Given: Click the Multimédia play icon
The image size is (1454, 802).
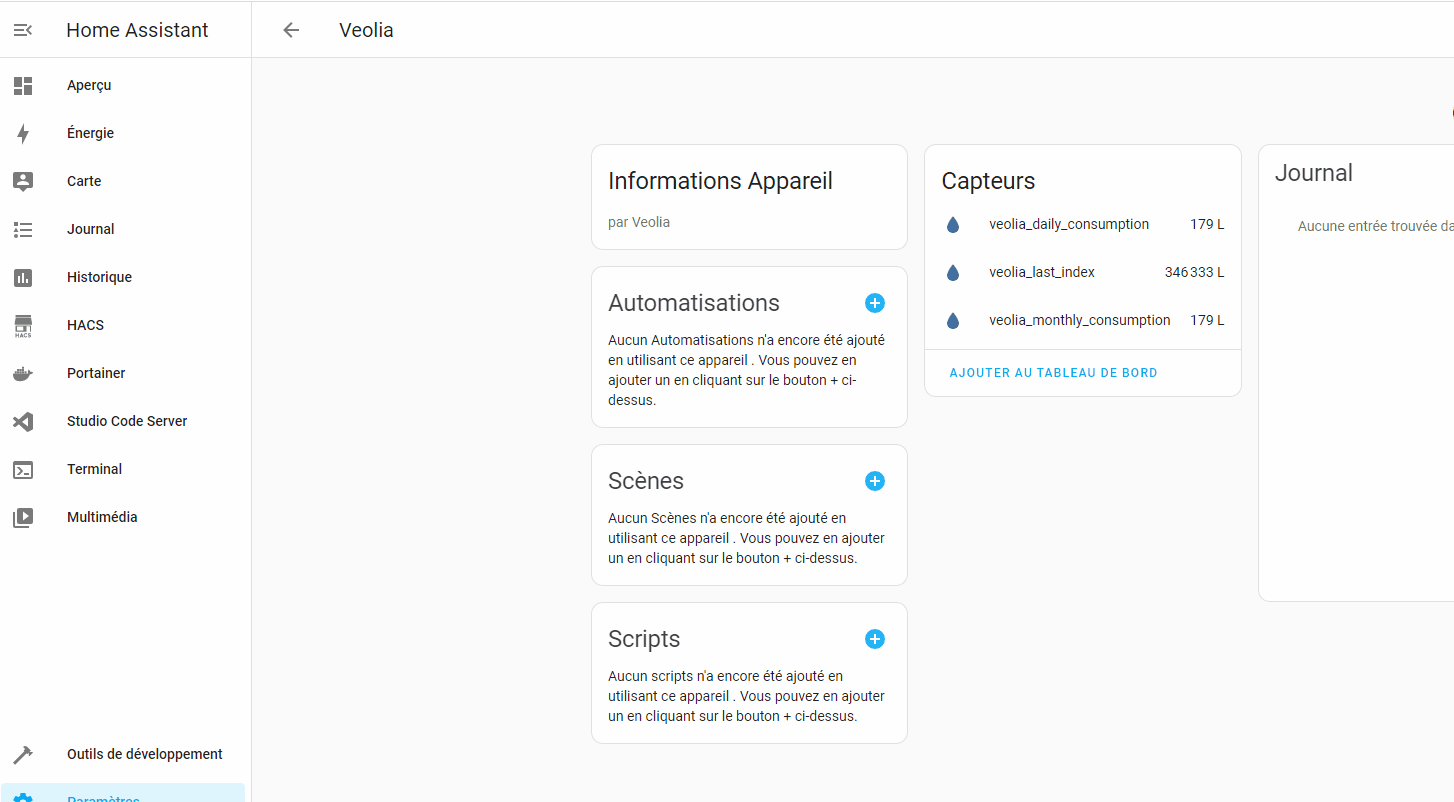Looking at the screenshot, I should (23, 518).
